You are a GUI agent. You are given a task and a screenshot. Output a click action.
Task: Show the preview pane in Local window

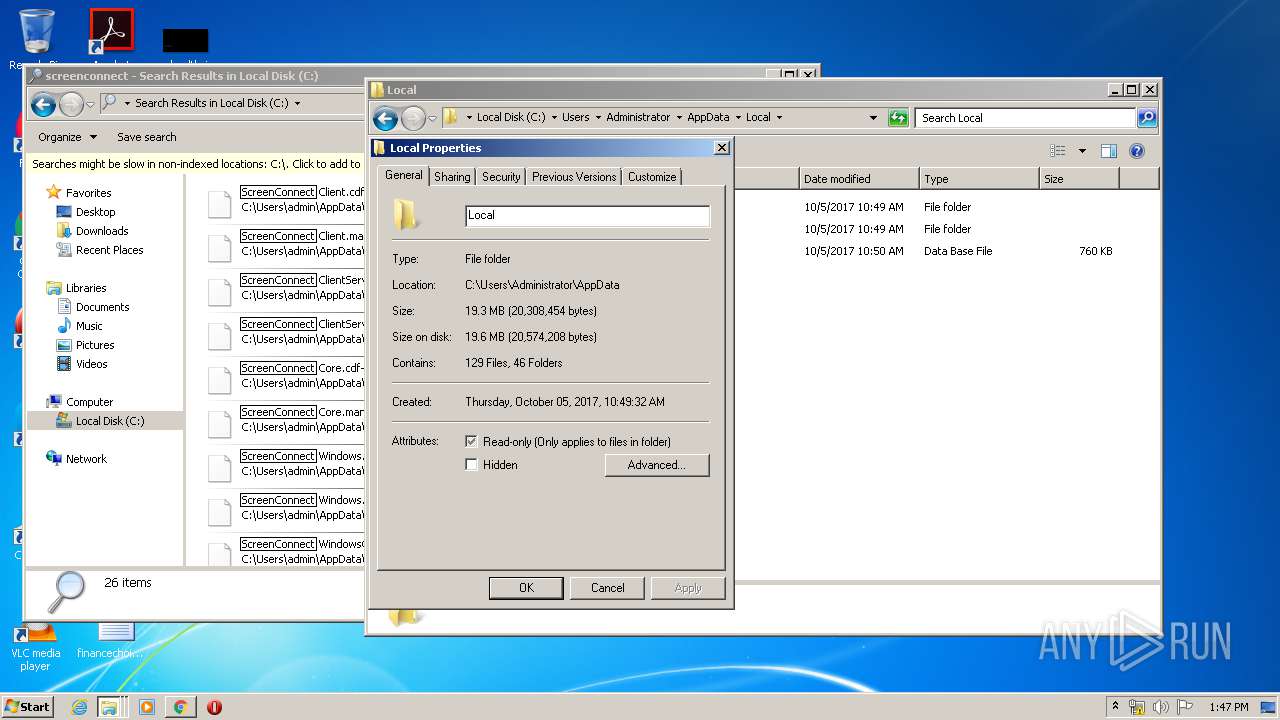(1108, 151)
